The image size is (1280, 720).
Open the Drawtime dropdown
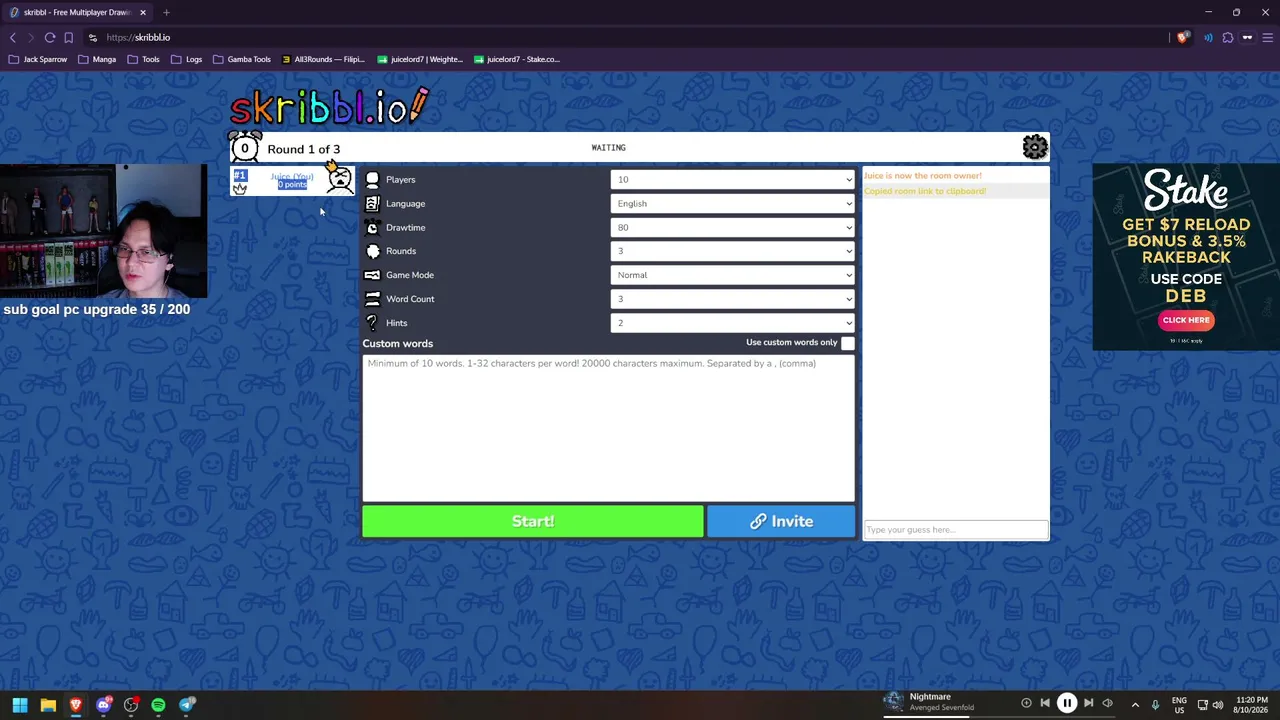[733, 228]
